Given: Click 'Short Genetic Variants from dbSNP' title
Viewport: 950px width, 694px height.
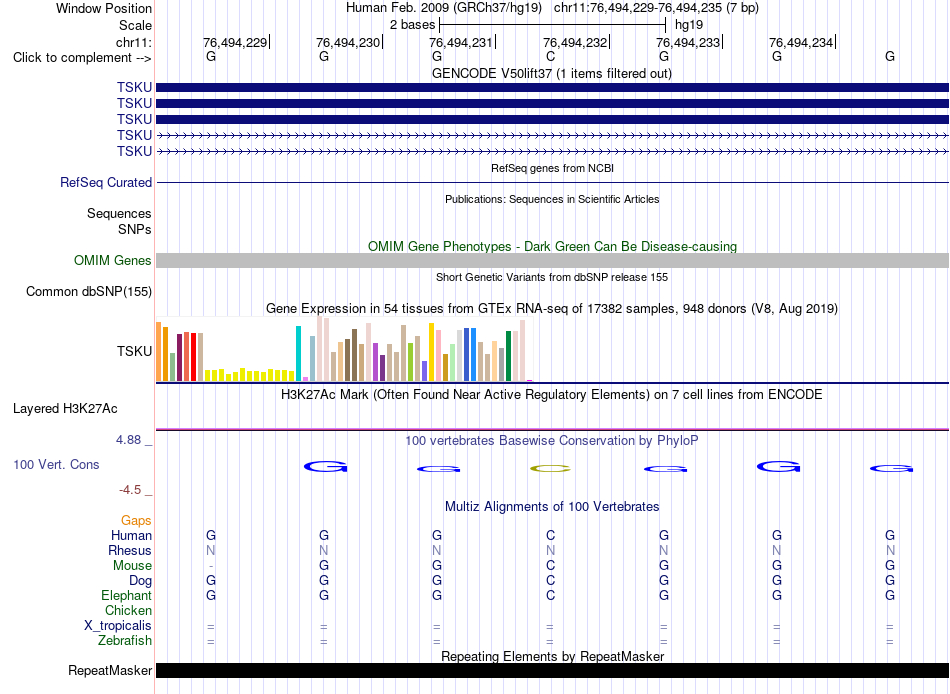Looking at the screenshot, I should (552, 277).
